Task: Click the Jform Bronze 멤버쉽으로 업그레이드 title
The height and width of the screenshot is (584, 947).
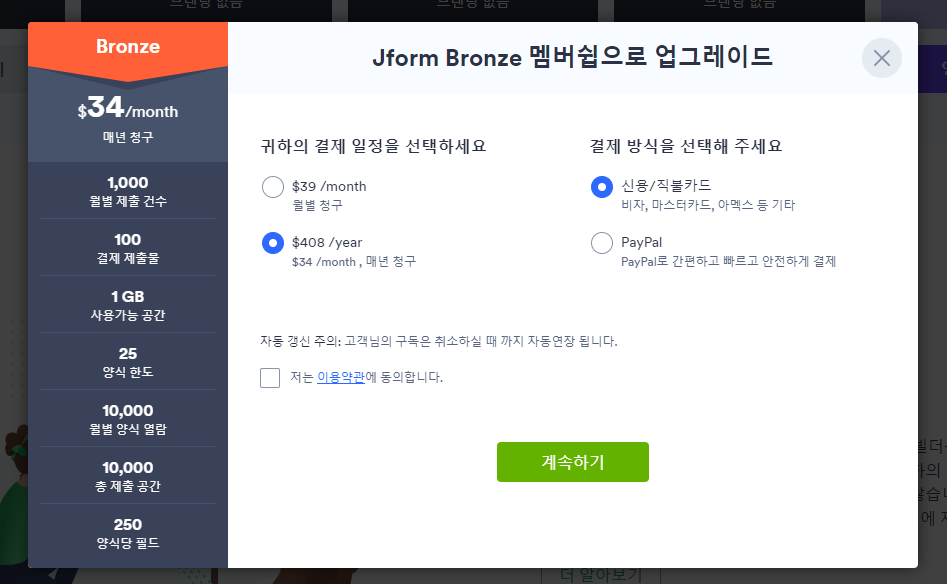Action: tap(572, 57)
